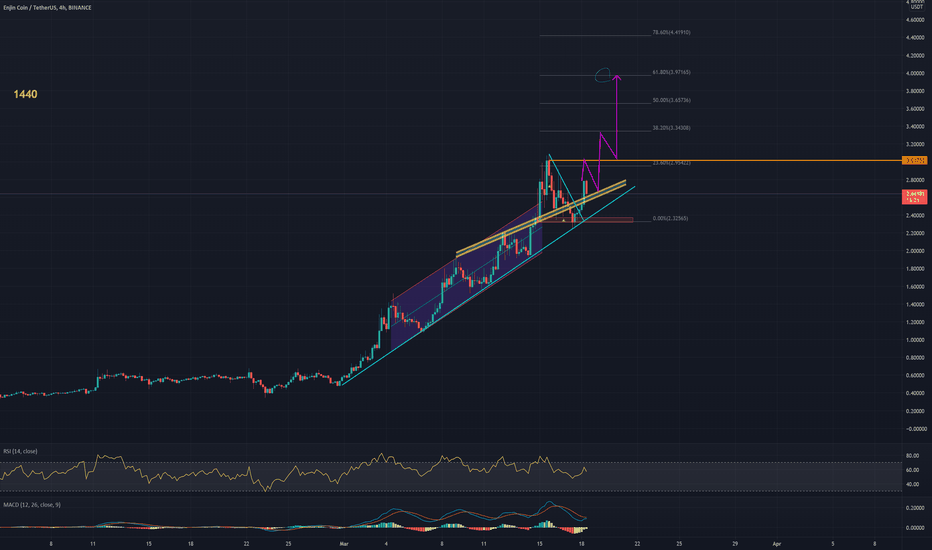Click the yellow RSI line
Image resolution: width=932 pixels, height=550 pixels.
[x=294, y=471]
